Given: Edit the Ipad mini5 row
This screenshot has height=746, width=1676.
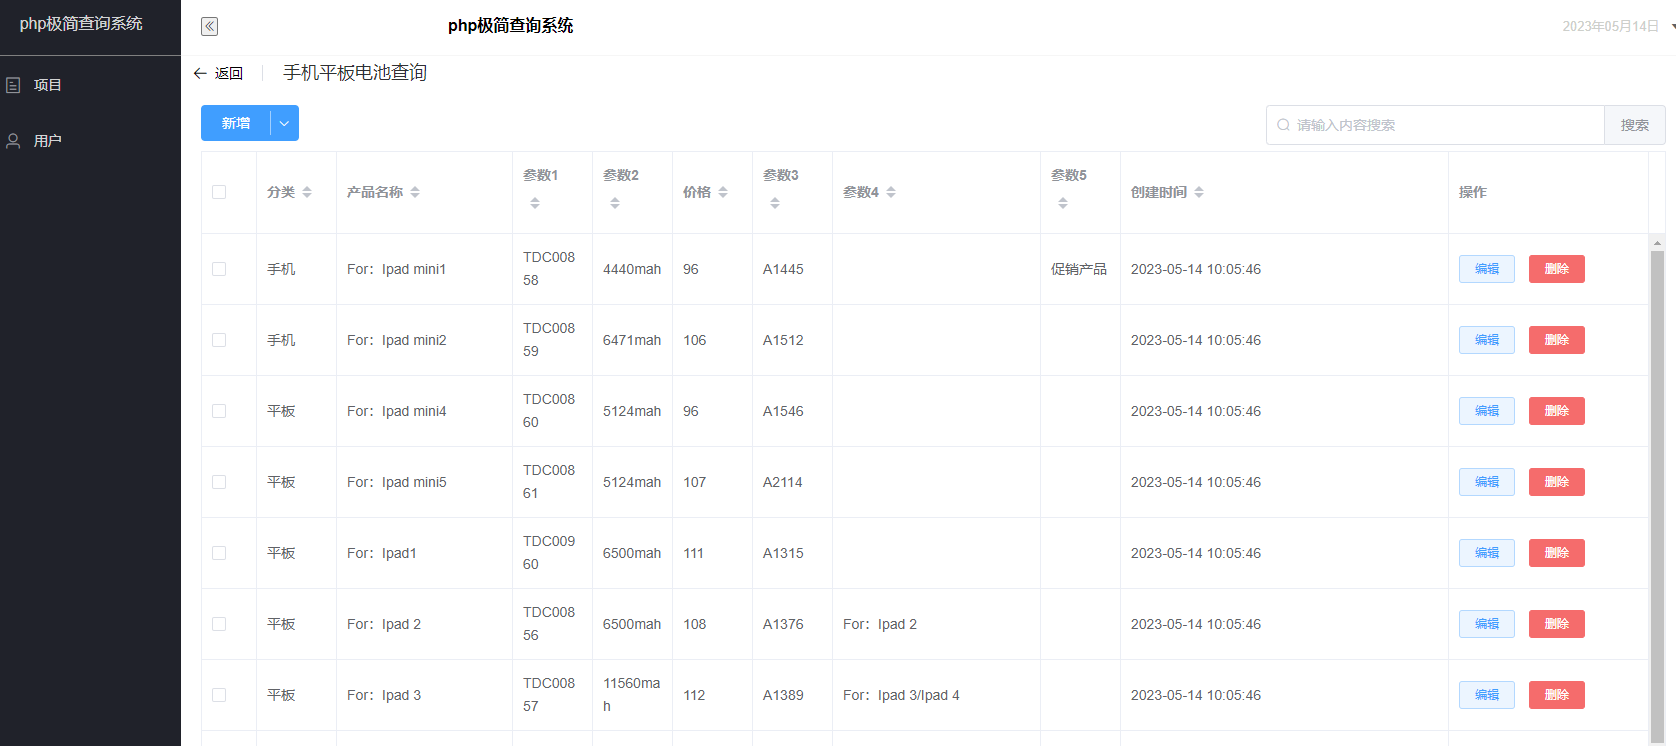Looking at the screenshot, I should (x=1487, y=482).
